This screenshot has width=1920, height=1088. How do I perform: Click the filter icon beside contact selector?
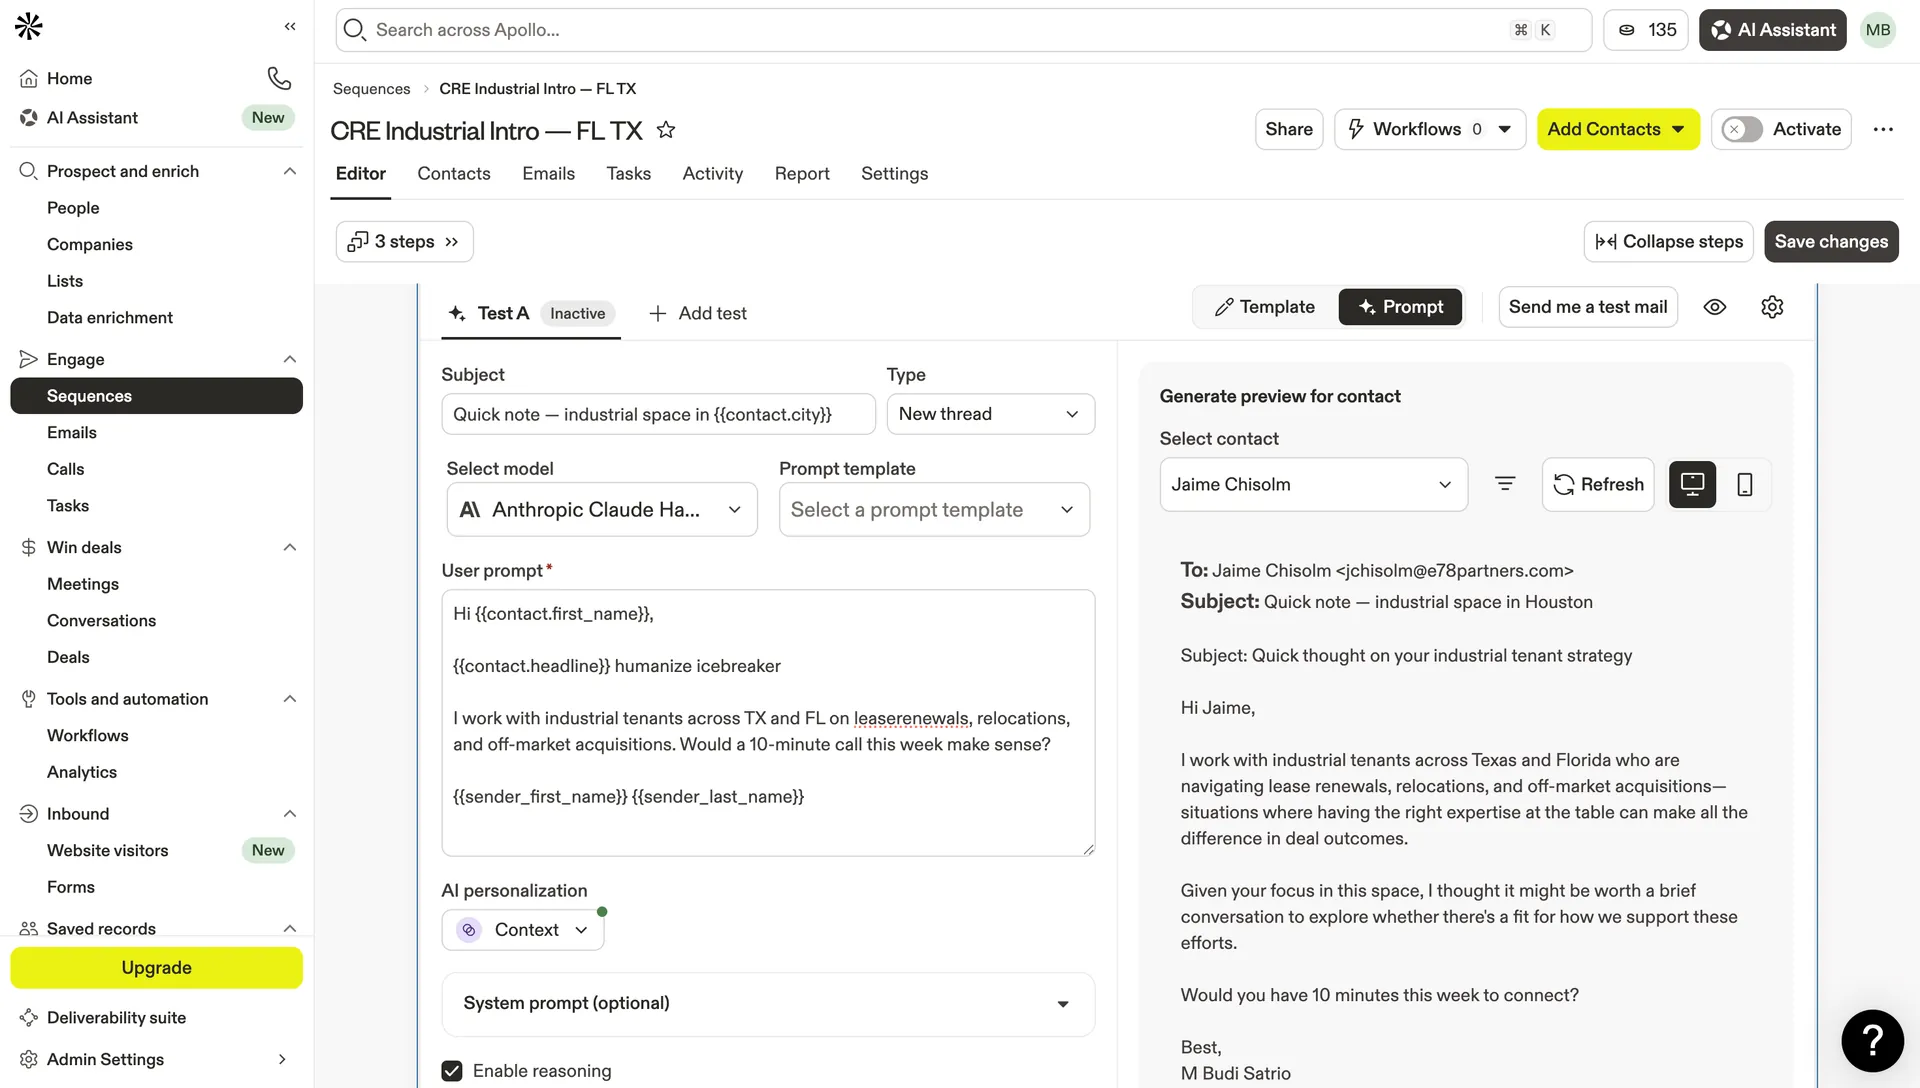click(x=1505, y=484)
